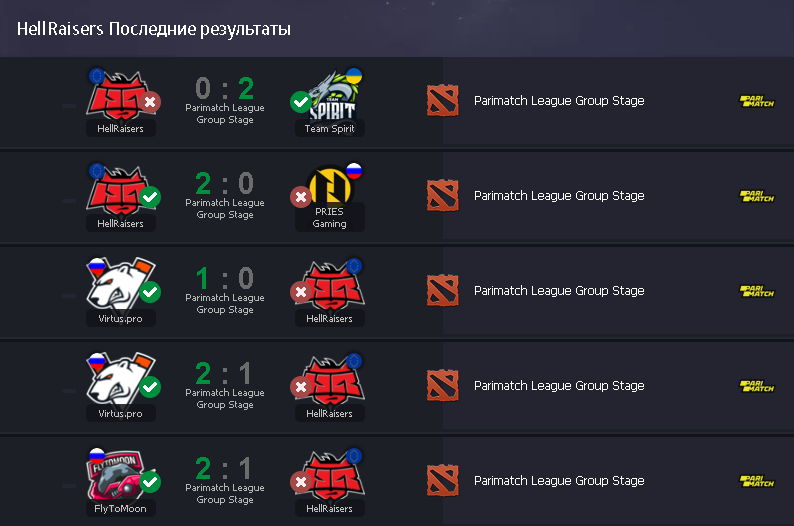Open Parimatch League Group Stage text in the first row
The width and height of the screenshot is (794, 526).
tap(559, 101)
